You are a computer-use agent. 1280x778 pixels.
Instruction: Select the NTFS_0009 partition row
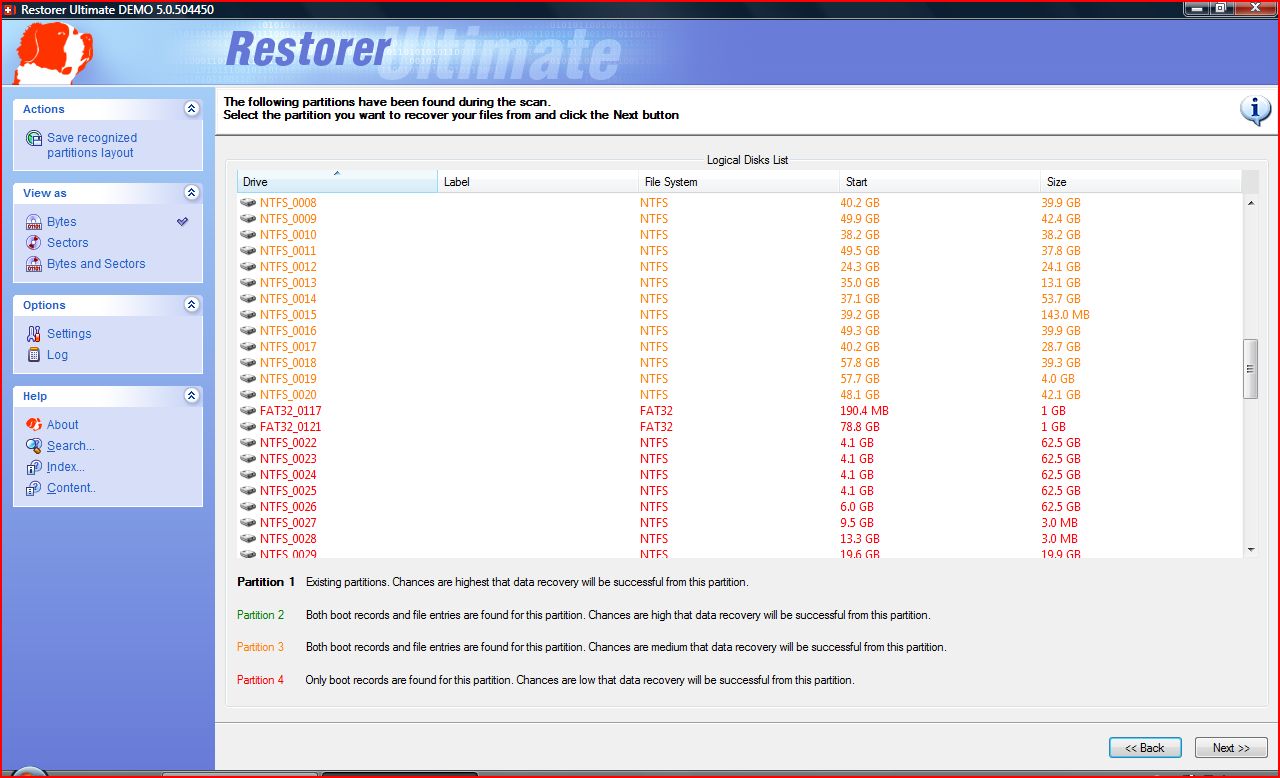click(x=739, y=219)
